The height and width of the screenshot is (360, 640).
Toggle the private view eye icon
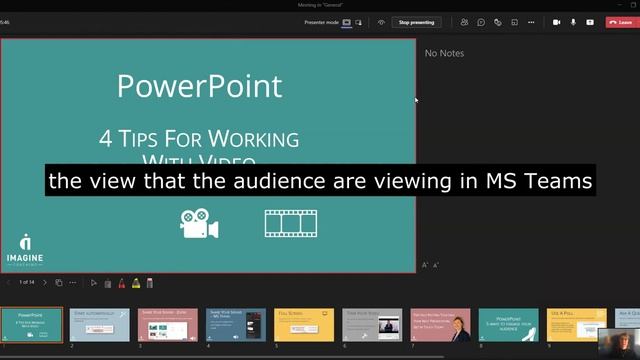tap(381, 22)
